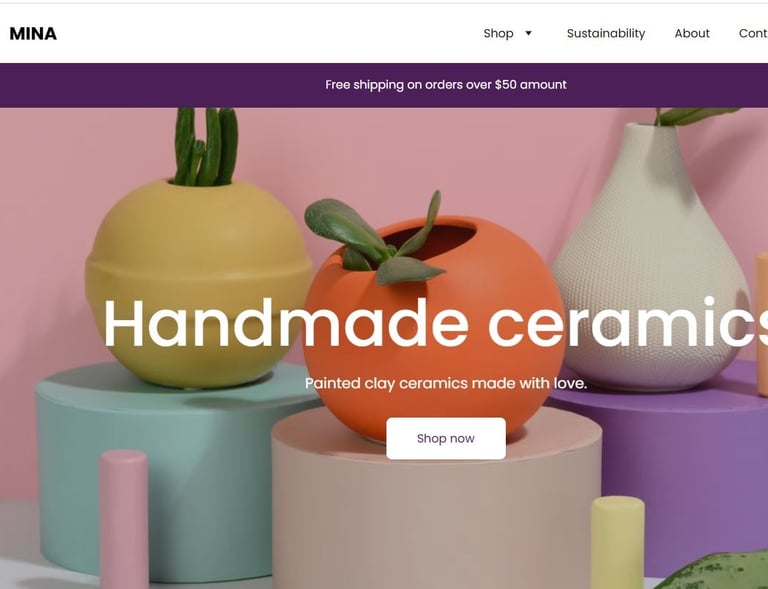Image resolution: width=768 pixels, height=589 pixels.
Task: Click the free shipping announcement text
Action: click(446, 85)
